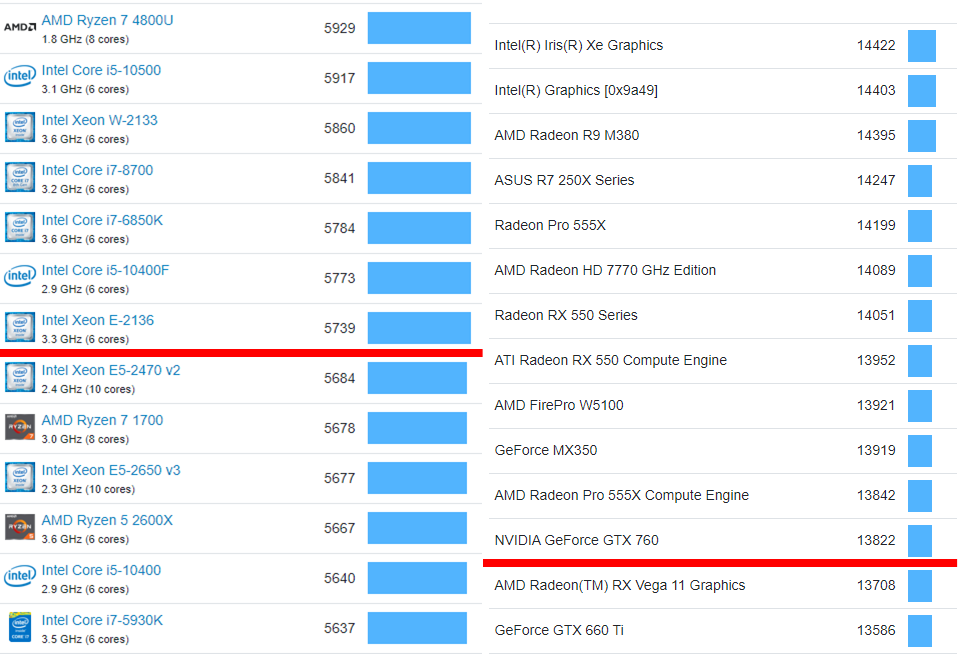Select AMD Radeon Pro 555X Compute Engine
The height and width of the screenshot is (654, 962).
(x=621, y=495)
